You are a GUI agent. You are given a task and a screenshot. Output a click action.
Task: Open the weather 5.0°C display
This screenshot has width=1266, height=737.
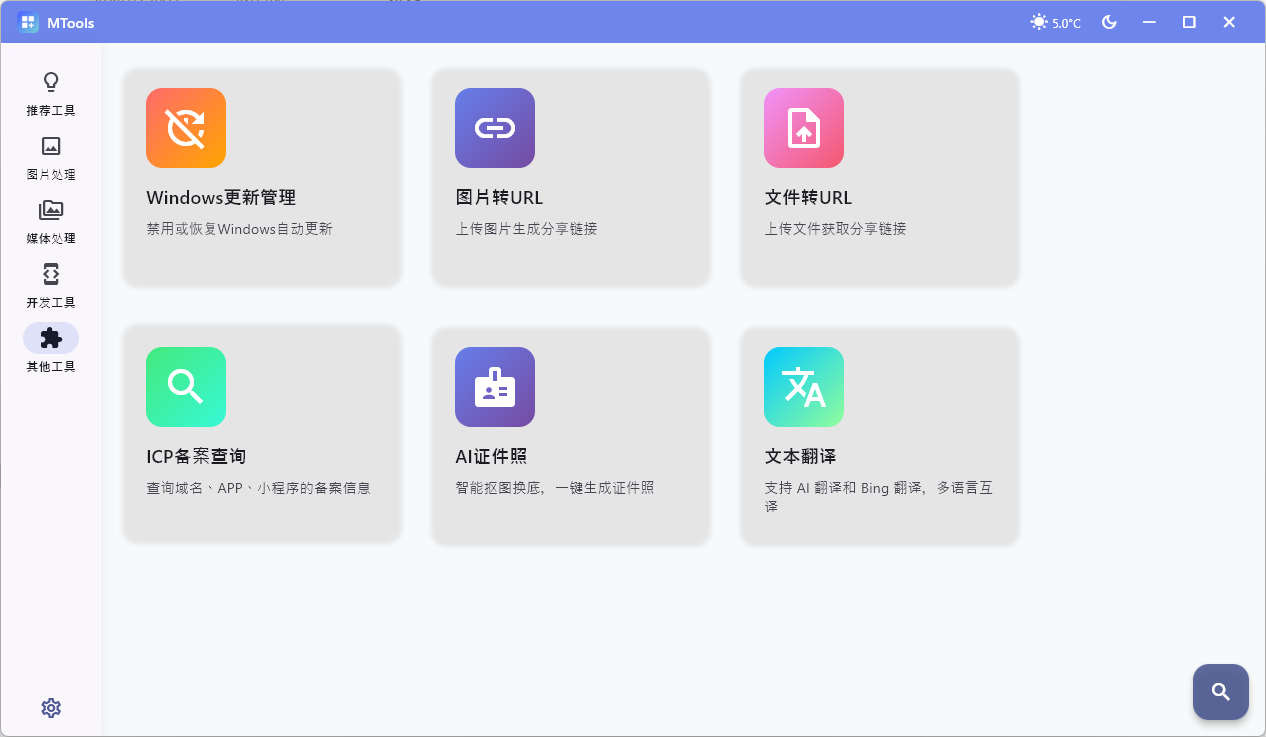pos(1054,21)
